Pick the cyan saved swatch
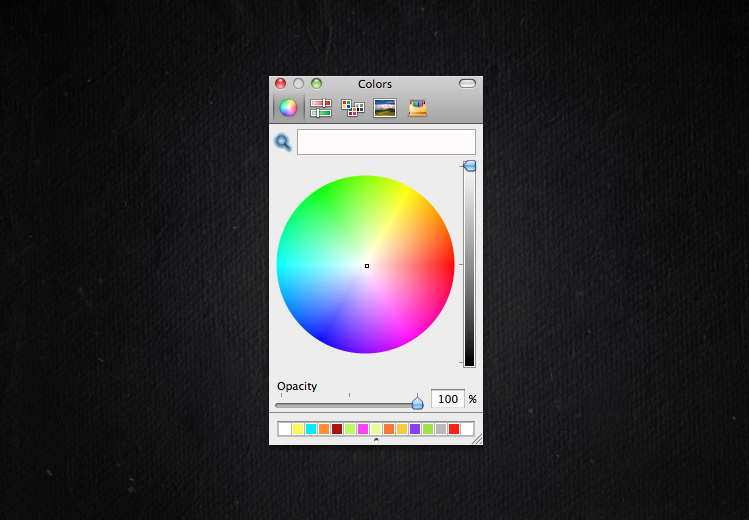 (x=311, y=429)
